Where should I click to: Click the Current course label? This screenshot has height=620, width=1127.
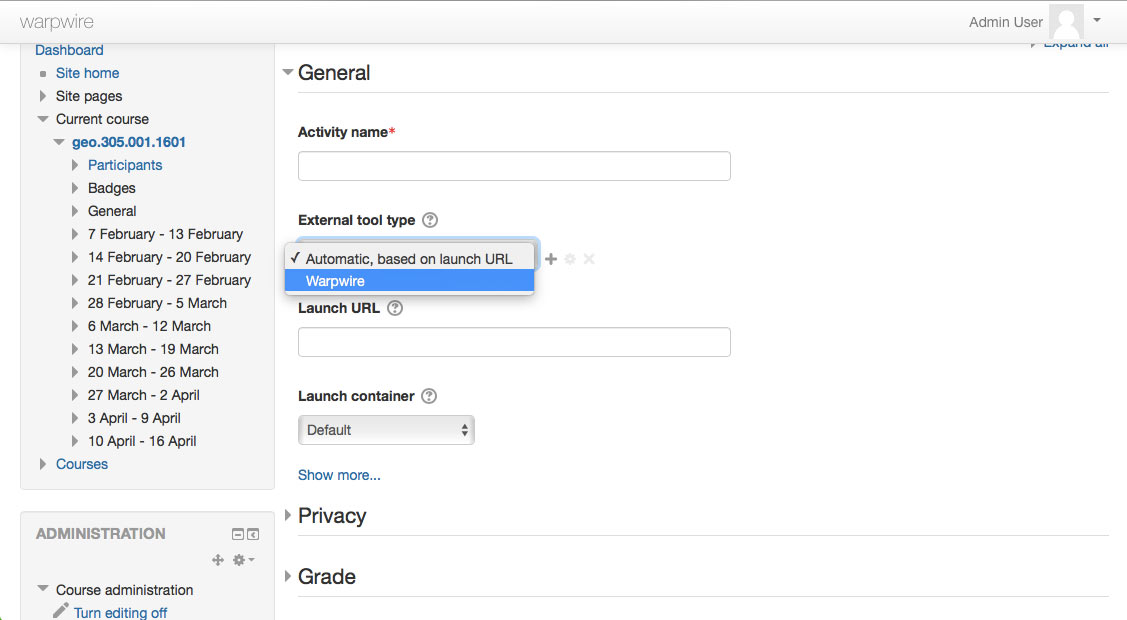102,119
